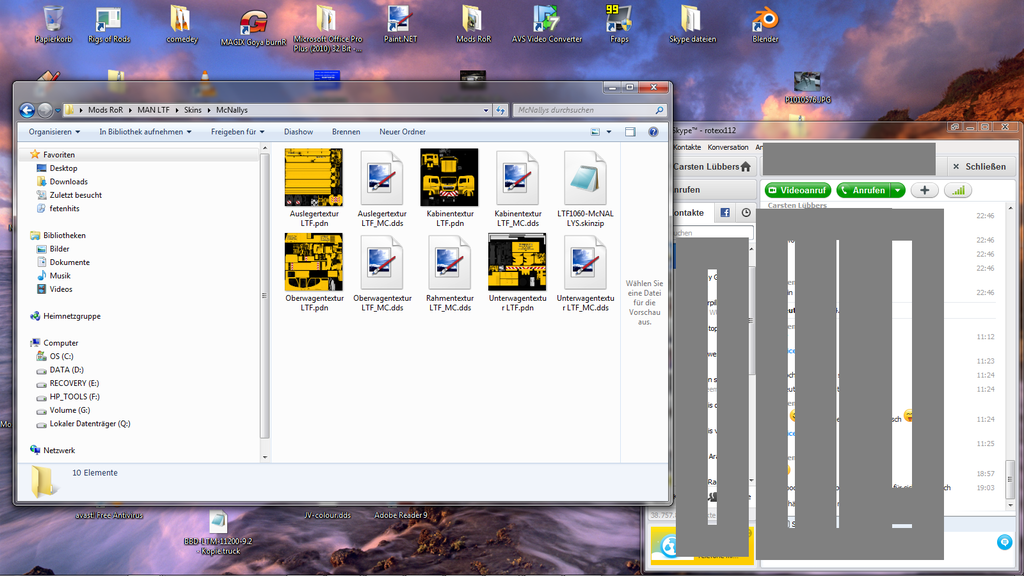Open the view options dropdown arrow
This screenshot has width=1024, height=576.
609,132
